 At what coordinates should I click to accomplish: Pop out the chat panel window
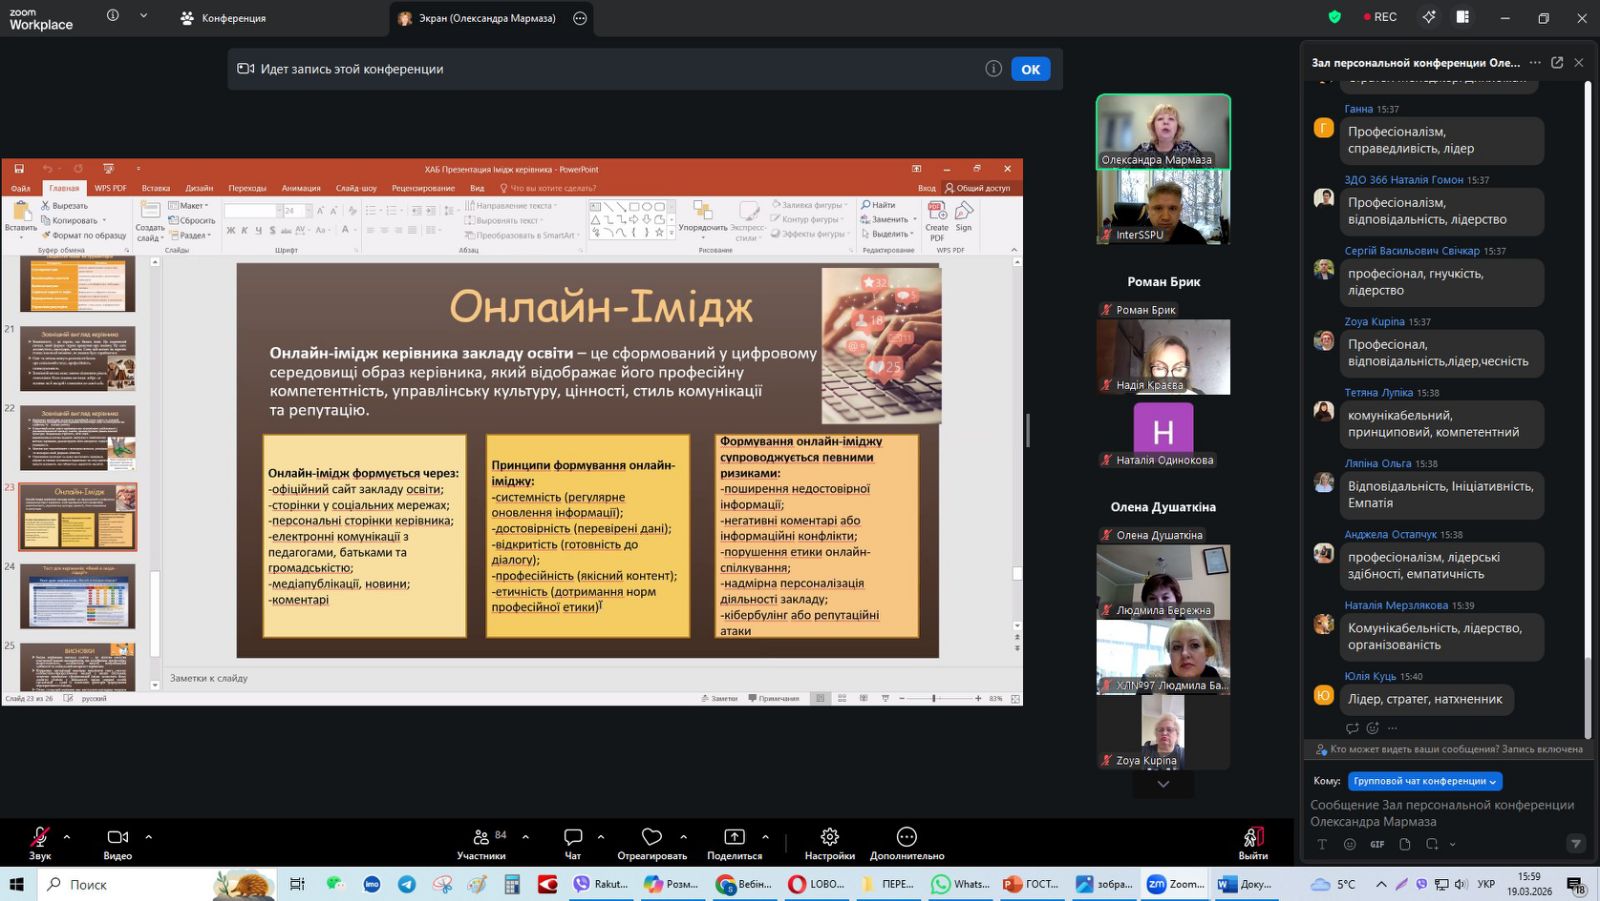tap(1557, 62)
